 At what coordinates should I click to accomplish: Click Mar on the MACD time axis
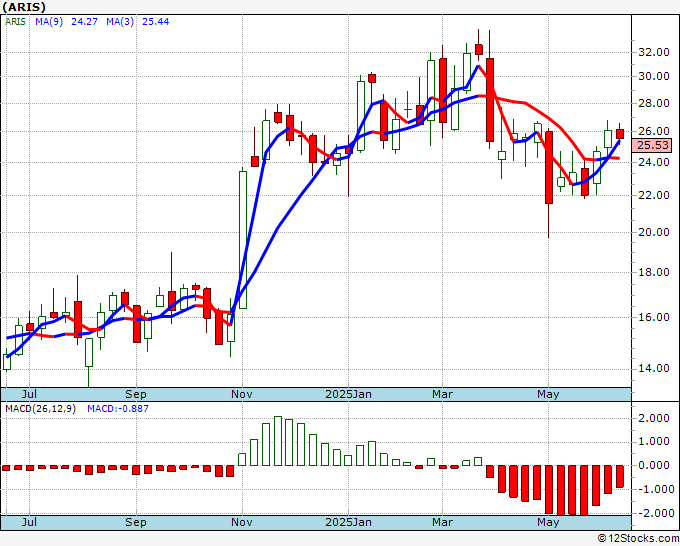(442, 522)
